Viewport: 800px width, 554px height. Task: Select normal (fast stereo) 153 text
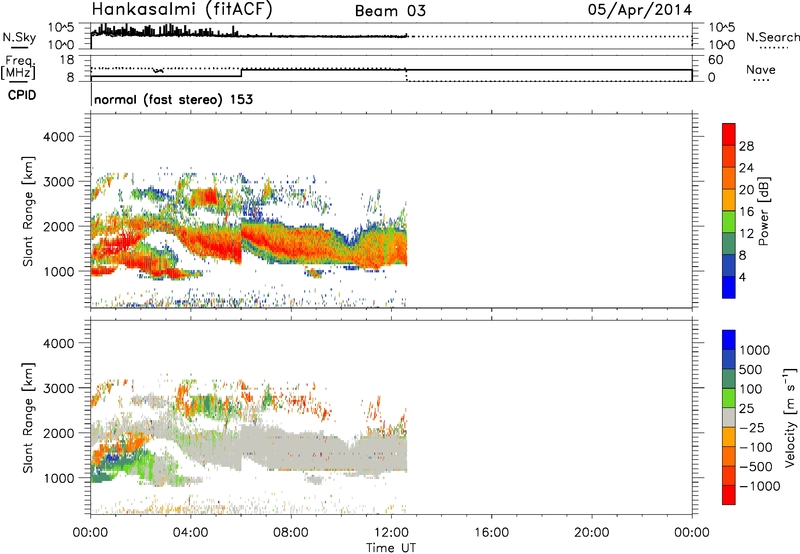(173, 99)
